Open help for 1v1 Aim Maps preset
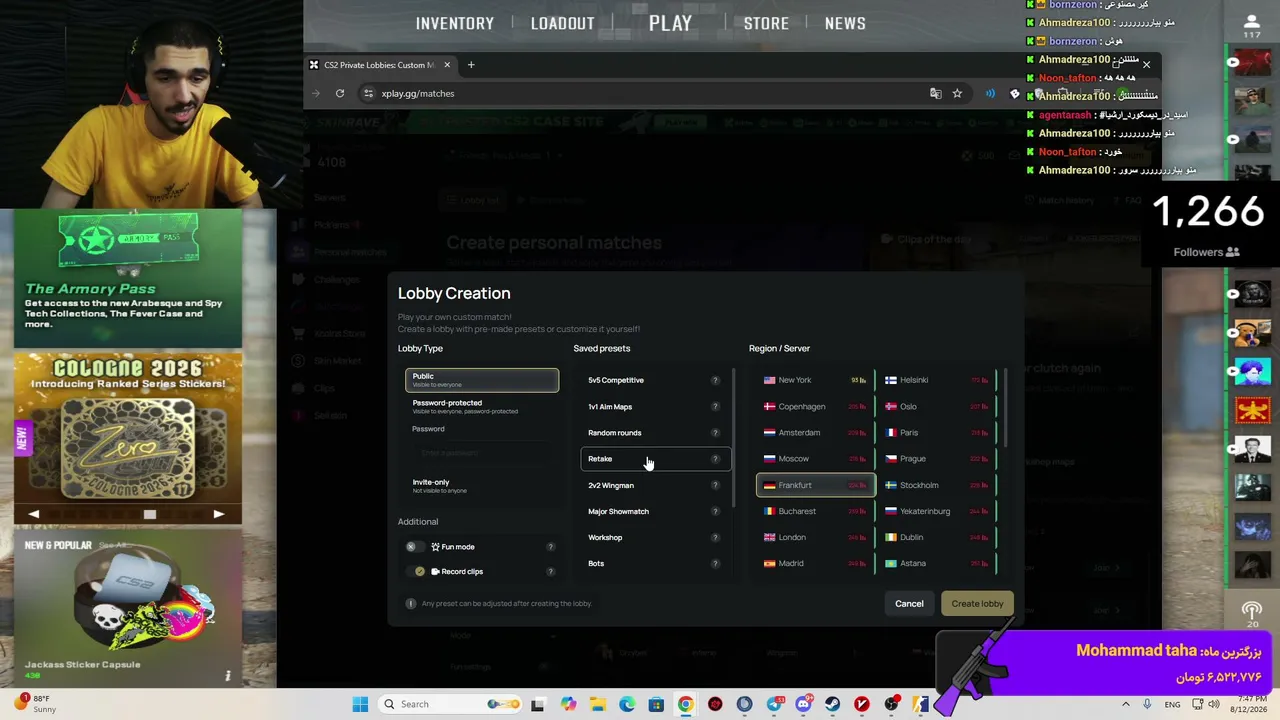 point(715,407)
